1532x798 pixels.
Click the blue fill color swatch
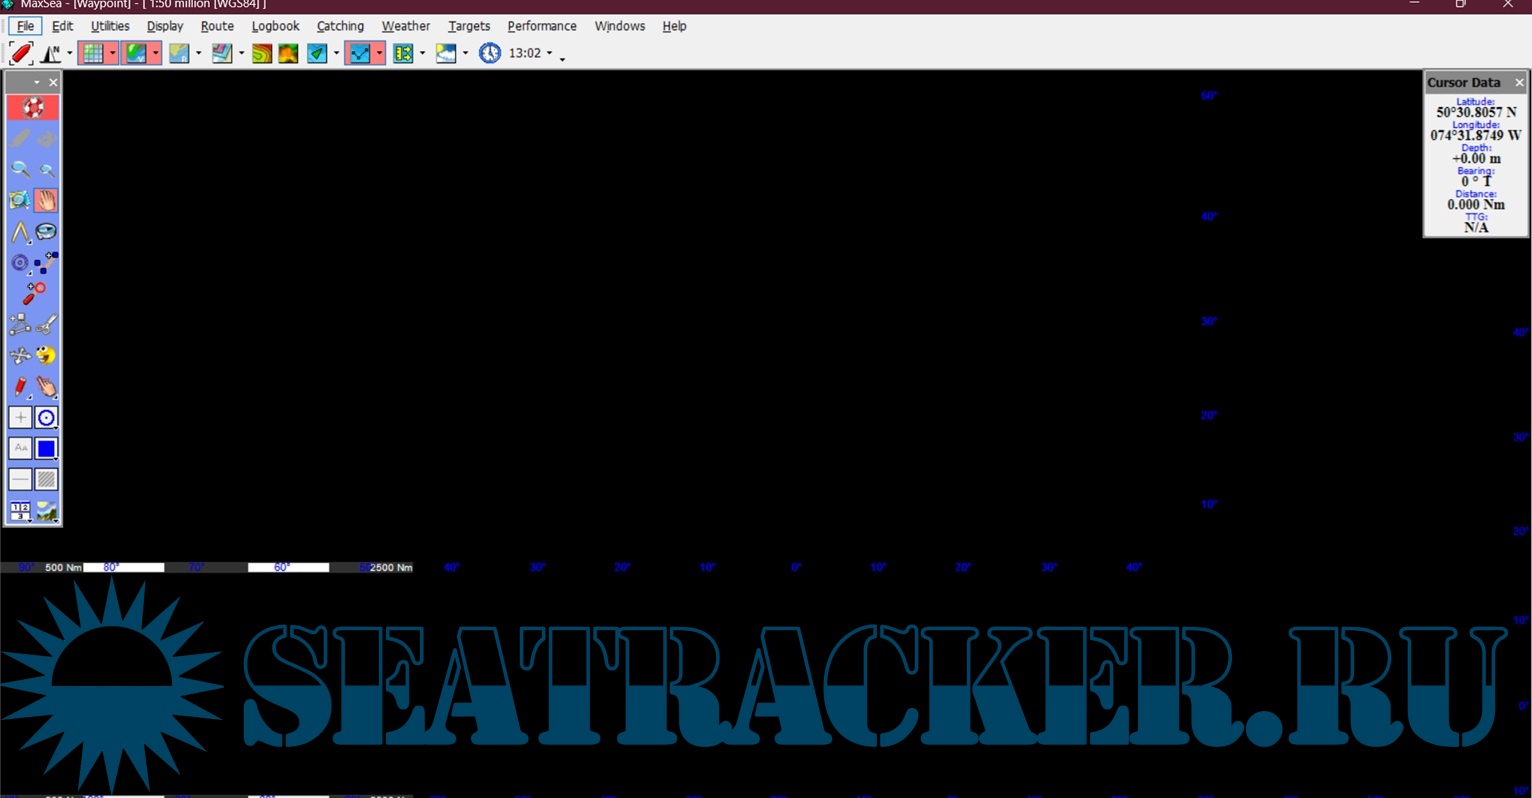[x=46, y=449]
